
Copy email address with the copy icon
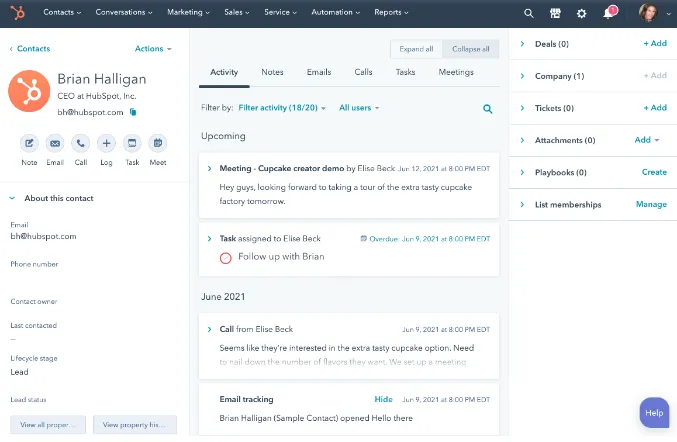click(x=133, y=112)
